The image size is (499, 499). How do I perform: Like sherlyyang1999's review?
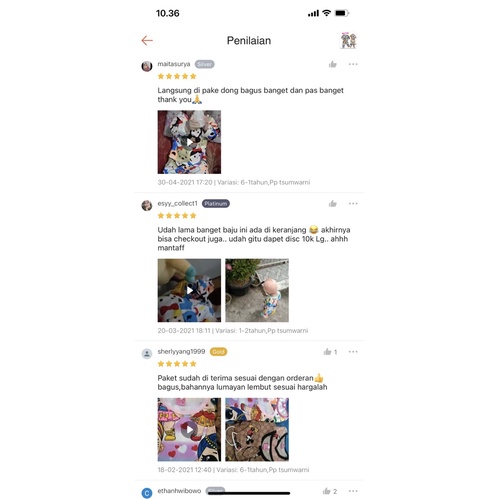point(330,352)
